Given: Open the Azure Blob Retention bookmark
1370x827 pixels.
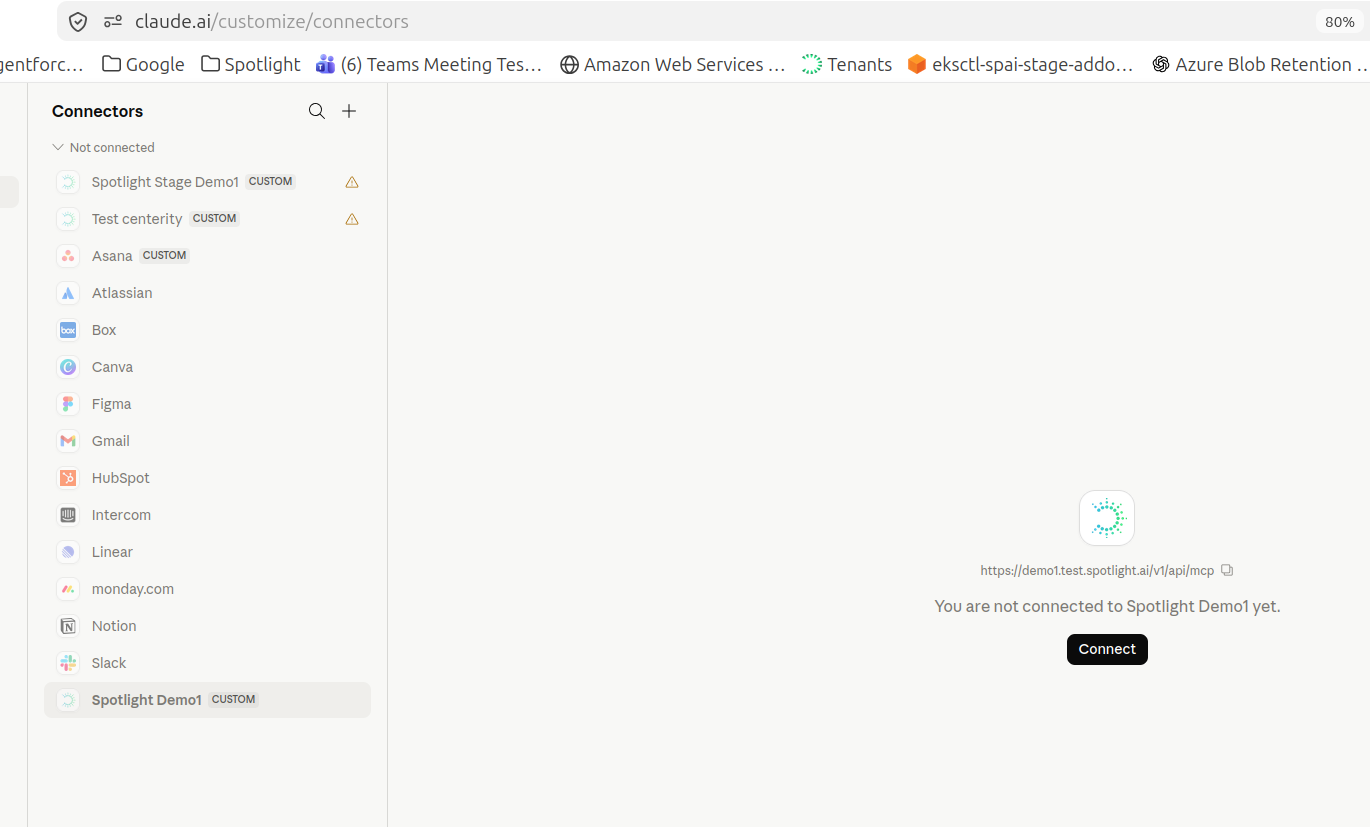Looking at the screenshot, I should click(1260, 64).
